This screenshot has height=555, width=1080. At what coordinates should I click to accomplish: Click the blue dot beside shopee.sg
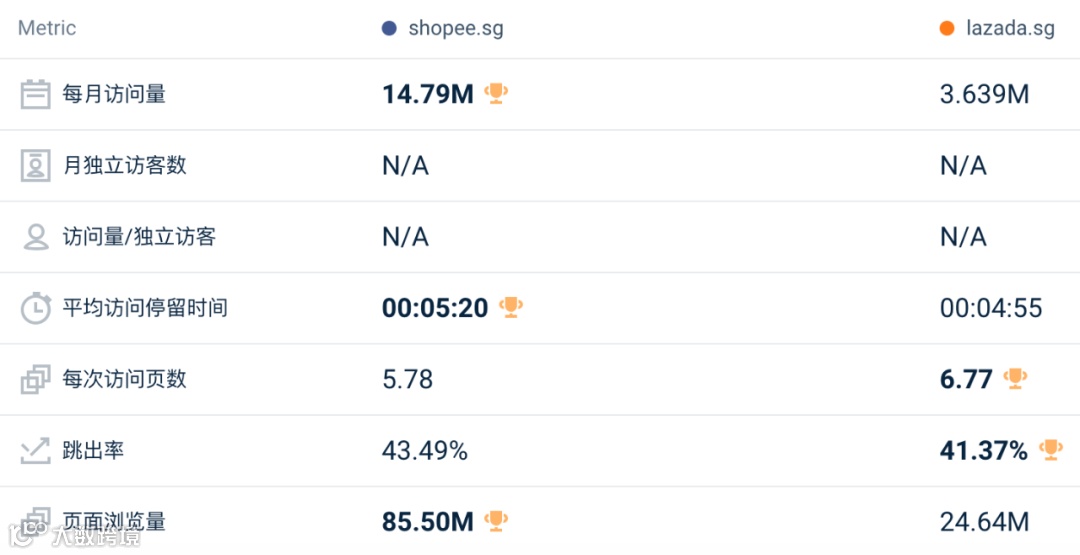[x=389, y=28]
